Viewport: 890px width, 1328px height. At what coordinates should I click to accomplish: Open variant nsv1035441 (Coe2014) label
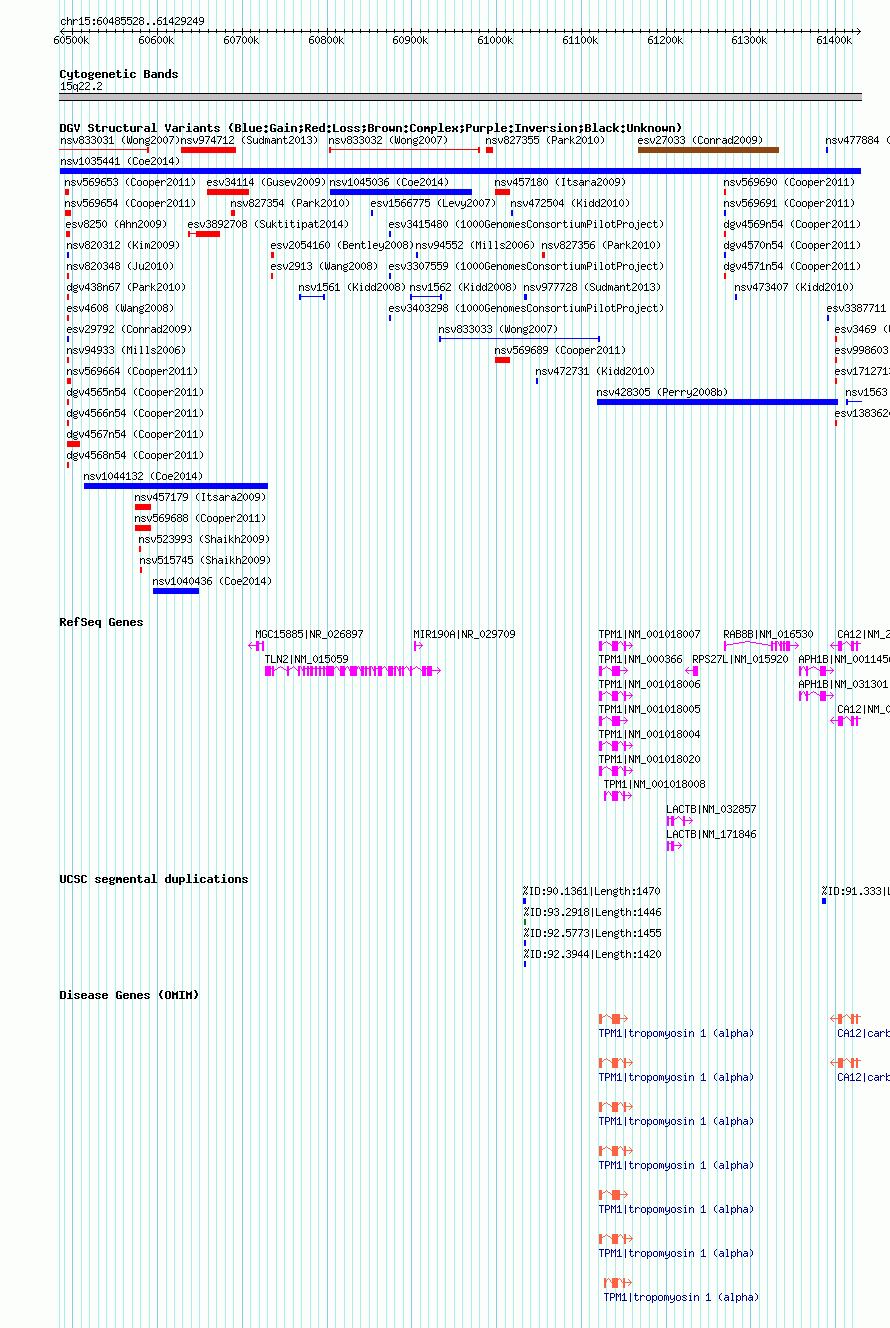[x=120, y=161]
